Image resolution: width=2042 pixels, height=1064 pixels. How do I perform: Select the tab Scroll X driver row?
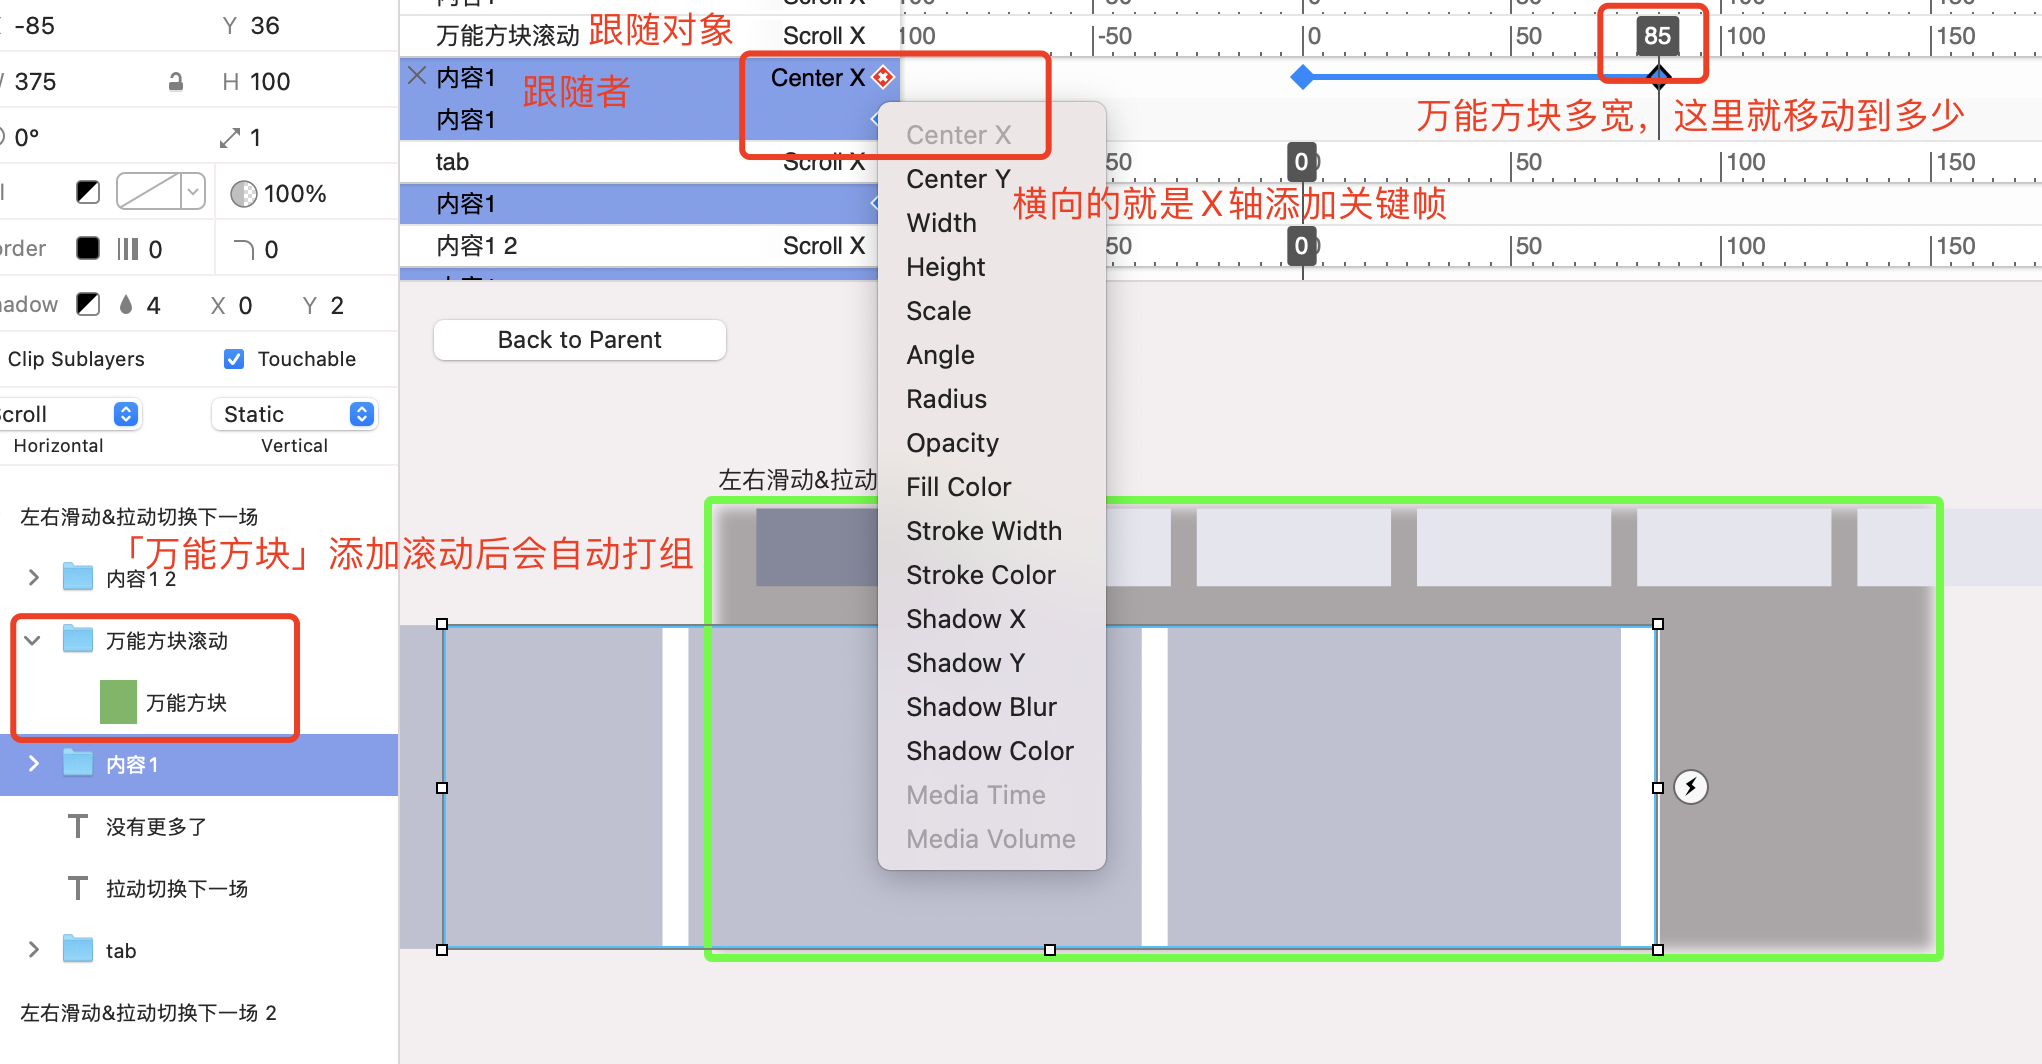click(x=650, y=162)
